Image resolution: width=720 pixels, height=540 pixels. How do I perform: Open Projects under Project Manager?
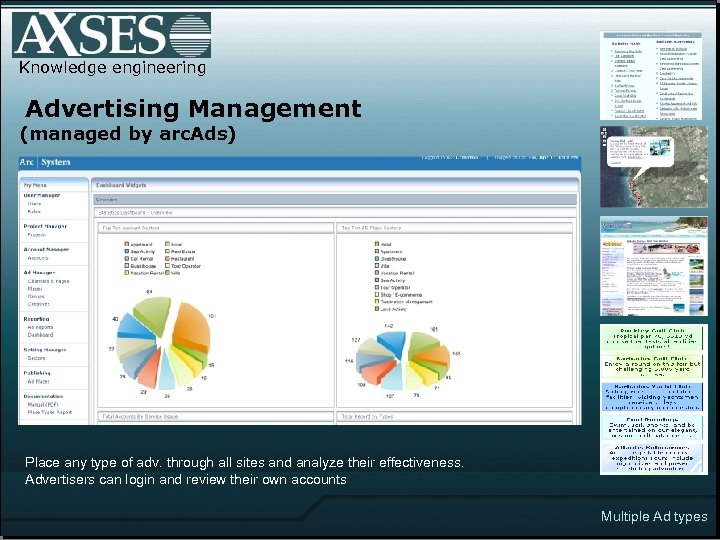pos(37,235)
